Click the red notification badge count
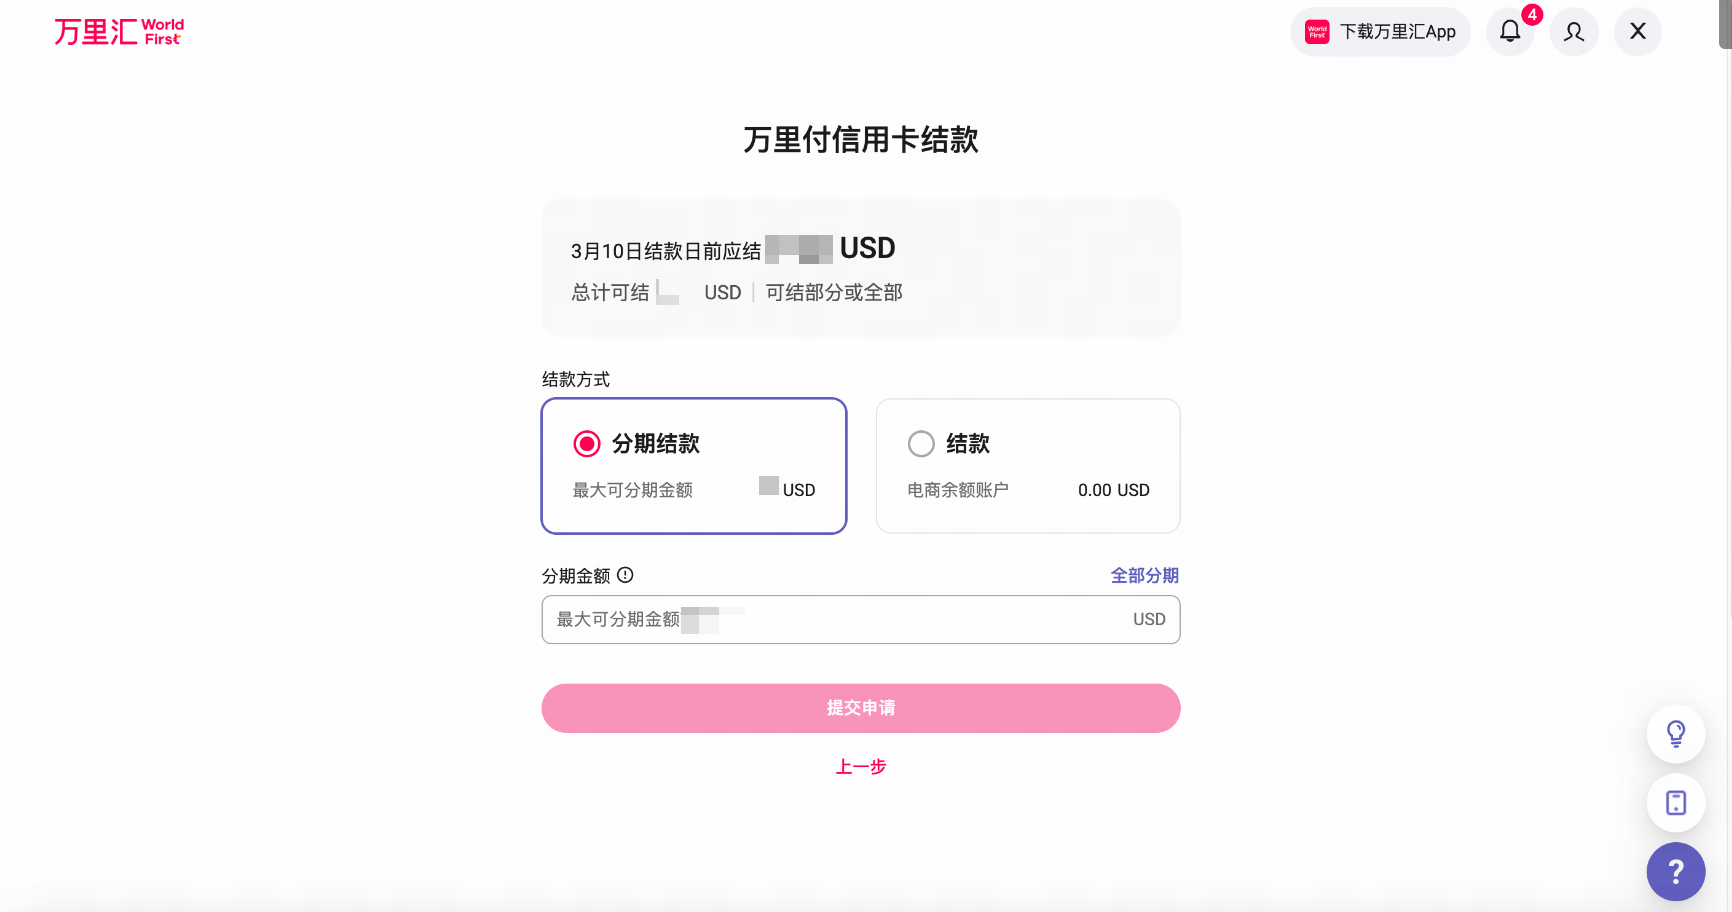1732x912 pixels. click(1531, 15)
